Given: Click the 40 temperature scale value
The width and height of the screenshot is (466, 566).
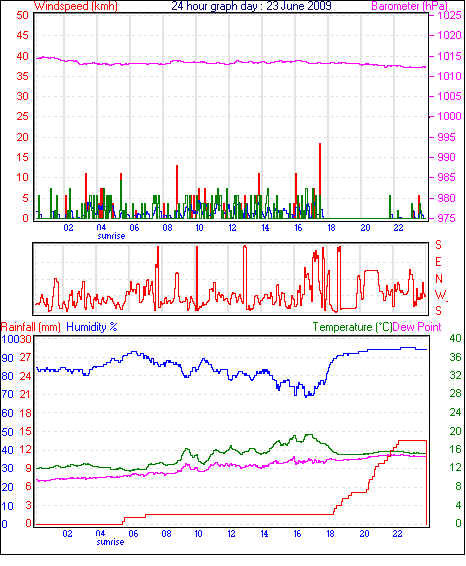Looking at the screenshot, I should 455,338.
